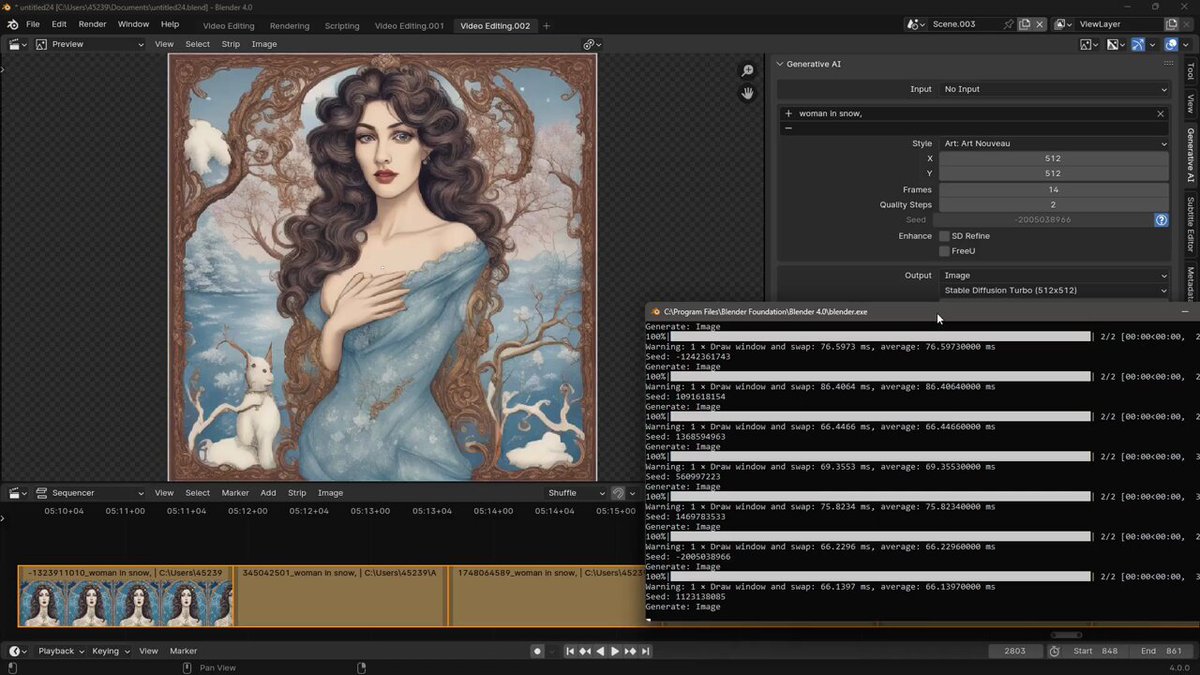Screen dimensions: 1200x675
Task: Open the Keying dropdown in timeline
Action: (x=110, y=651)
